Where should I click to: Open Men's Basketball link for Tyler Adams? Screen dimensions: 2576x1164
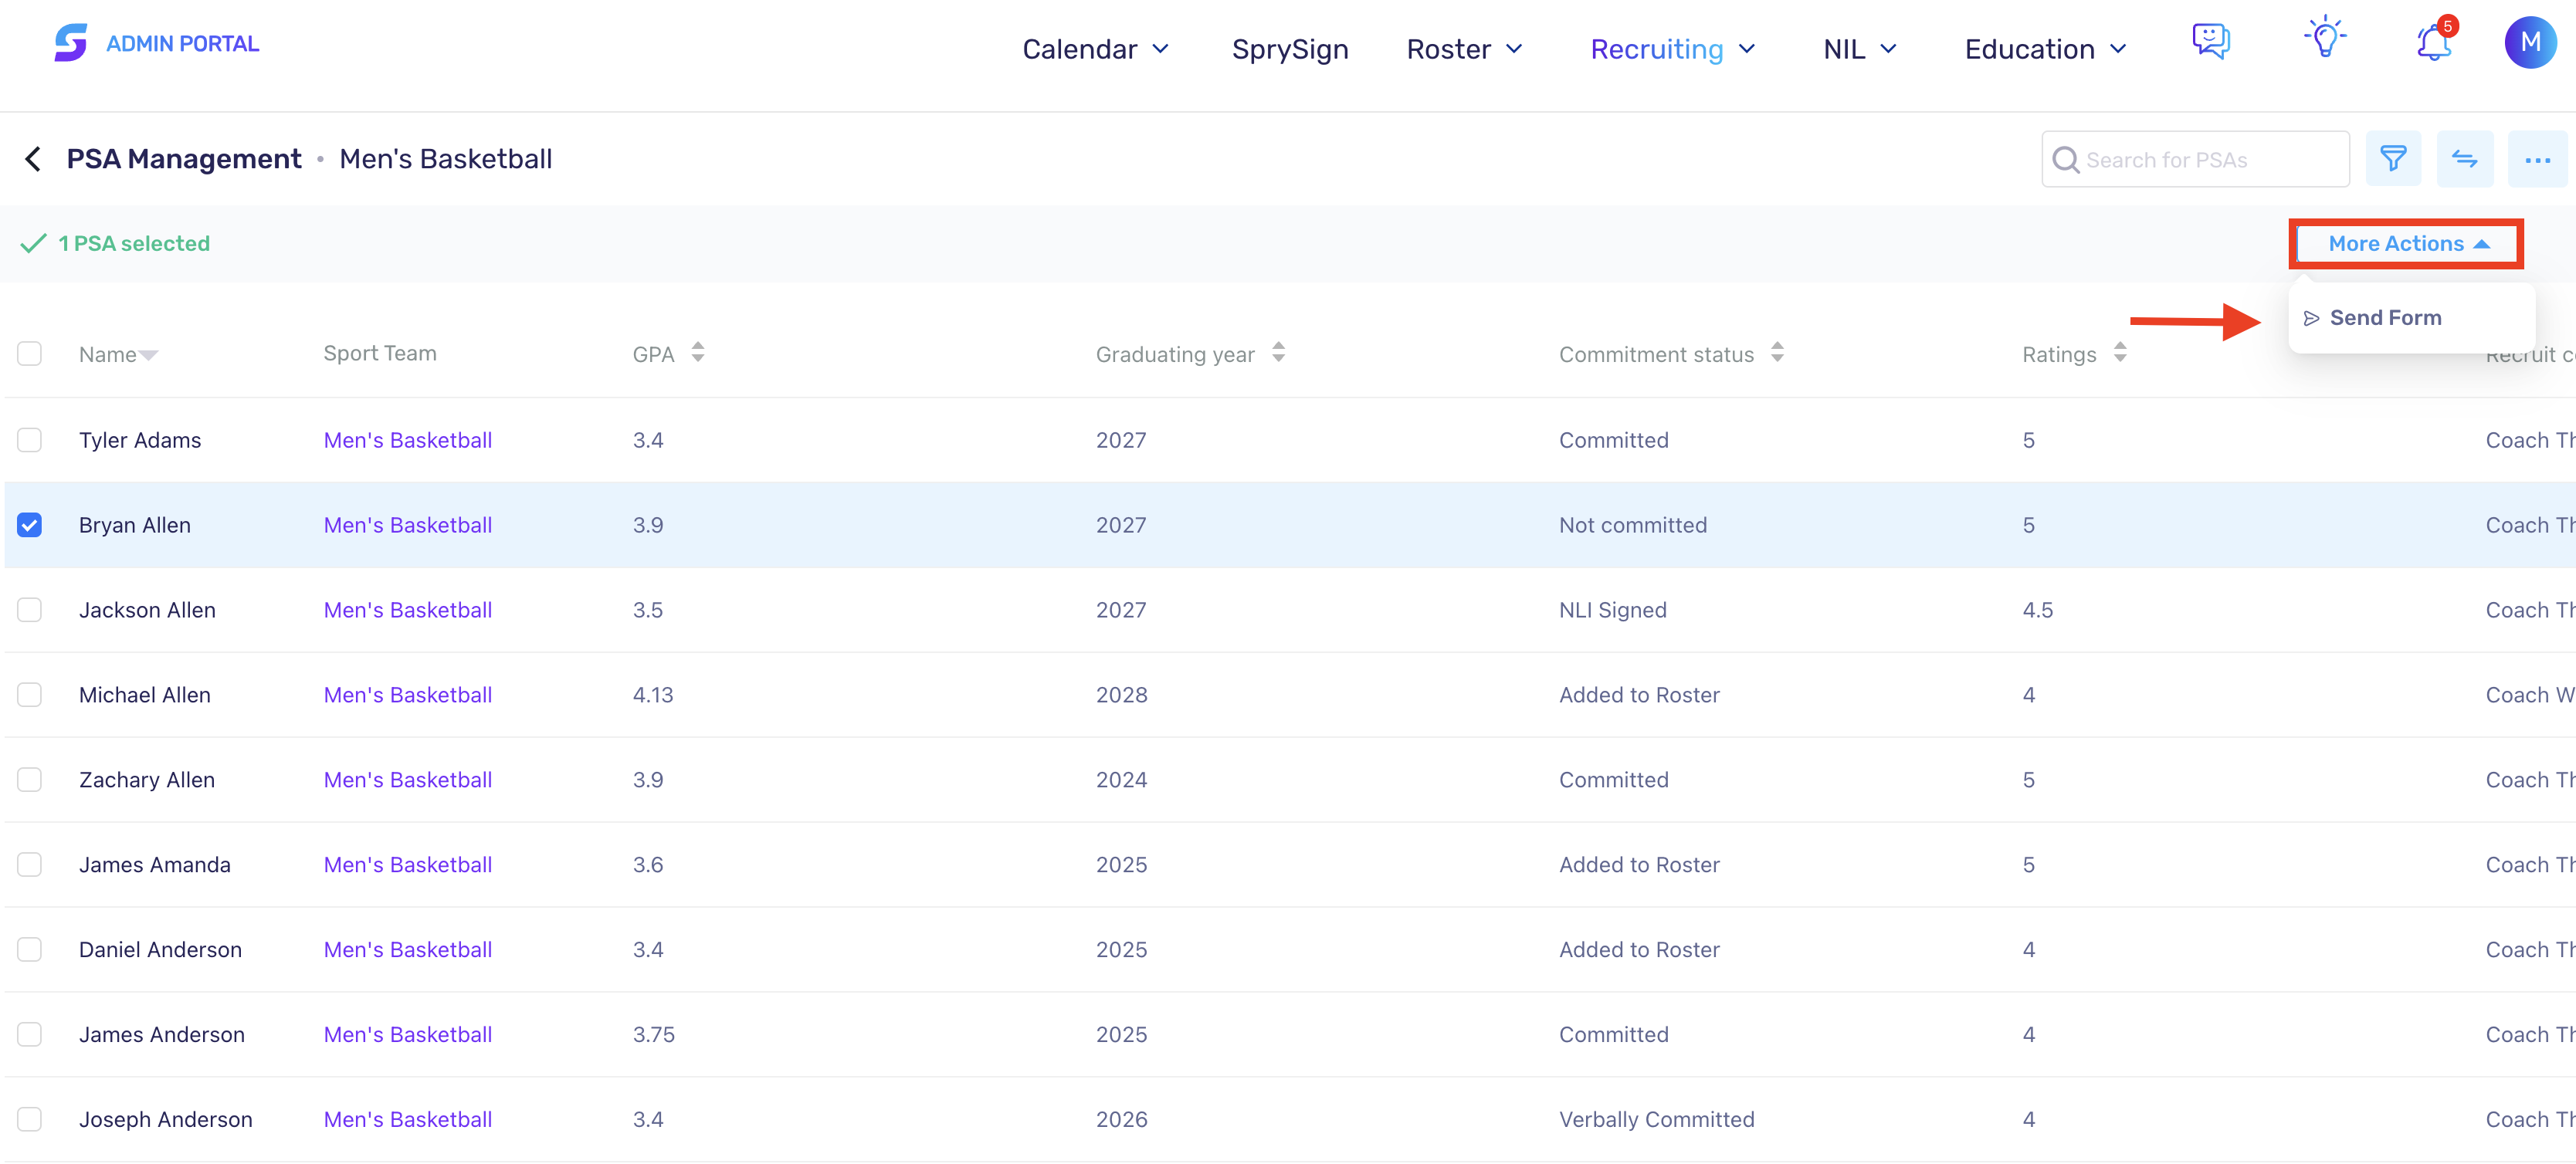point(408,440)
